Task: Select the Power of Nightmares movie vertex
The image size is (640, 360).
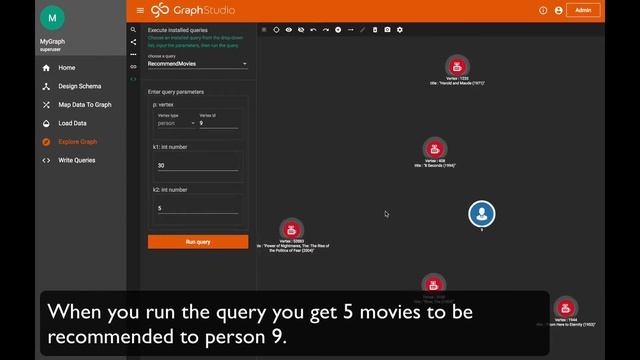Action: (x=291, y=229)
